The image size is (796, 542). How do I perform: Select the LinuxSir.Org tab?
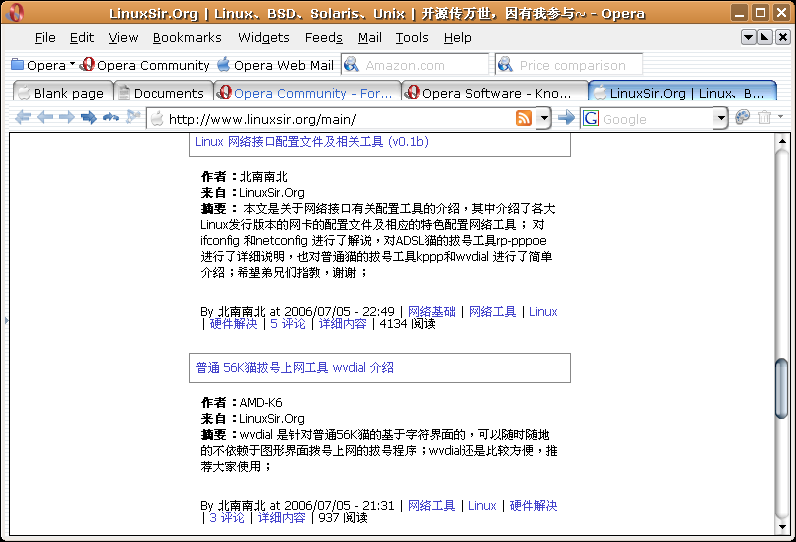tap(682, 92)
